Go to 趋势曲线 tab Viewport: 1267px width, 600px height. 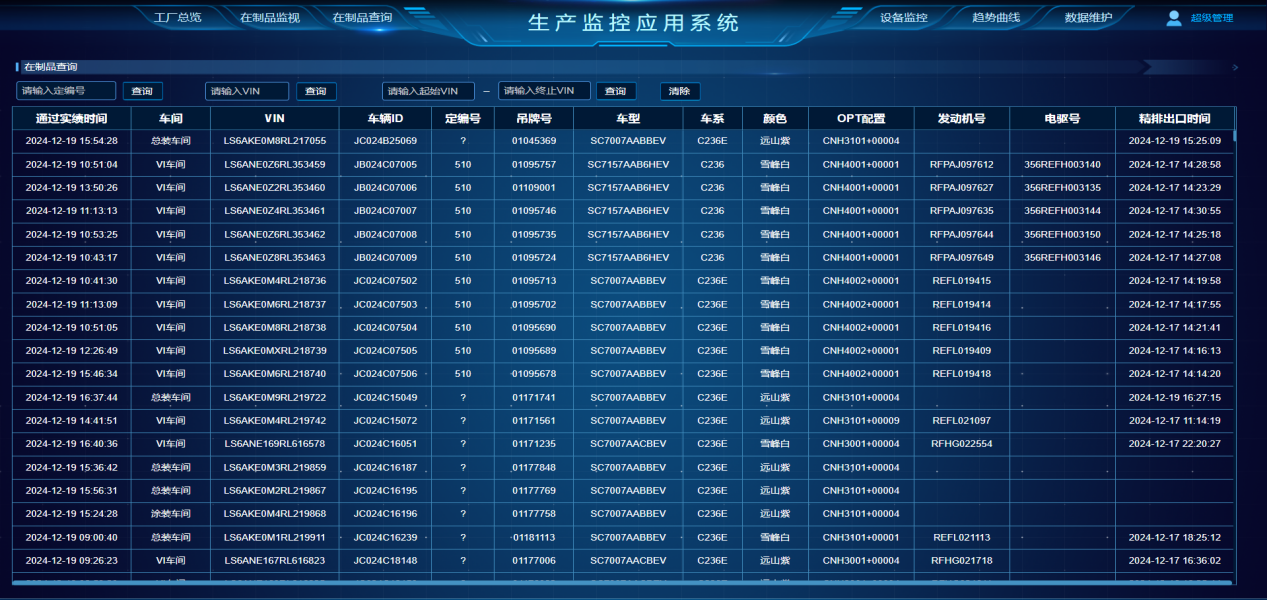coord(995,17)
